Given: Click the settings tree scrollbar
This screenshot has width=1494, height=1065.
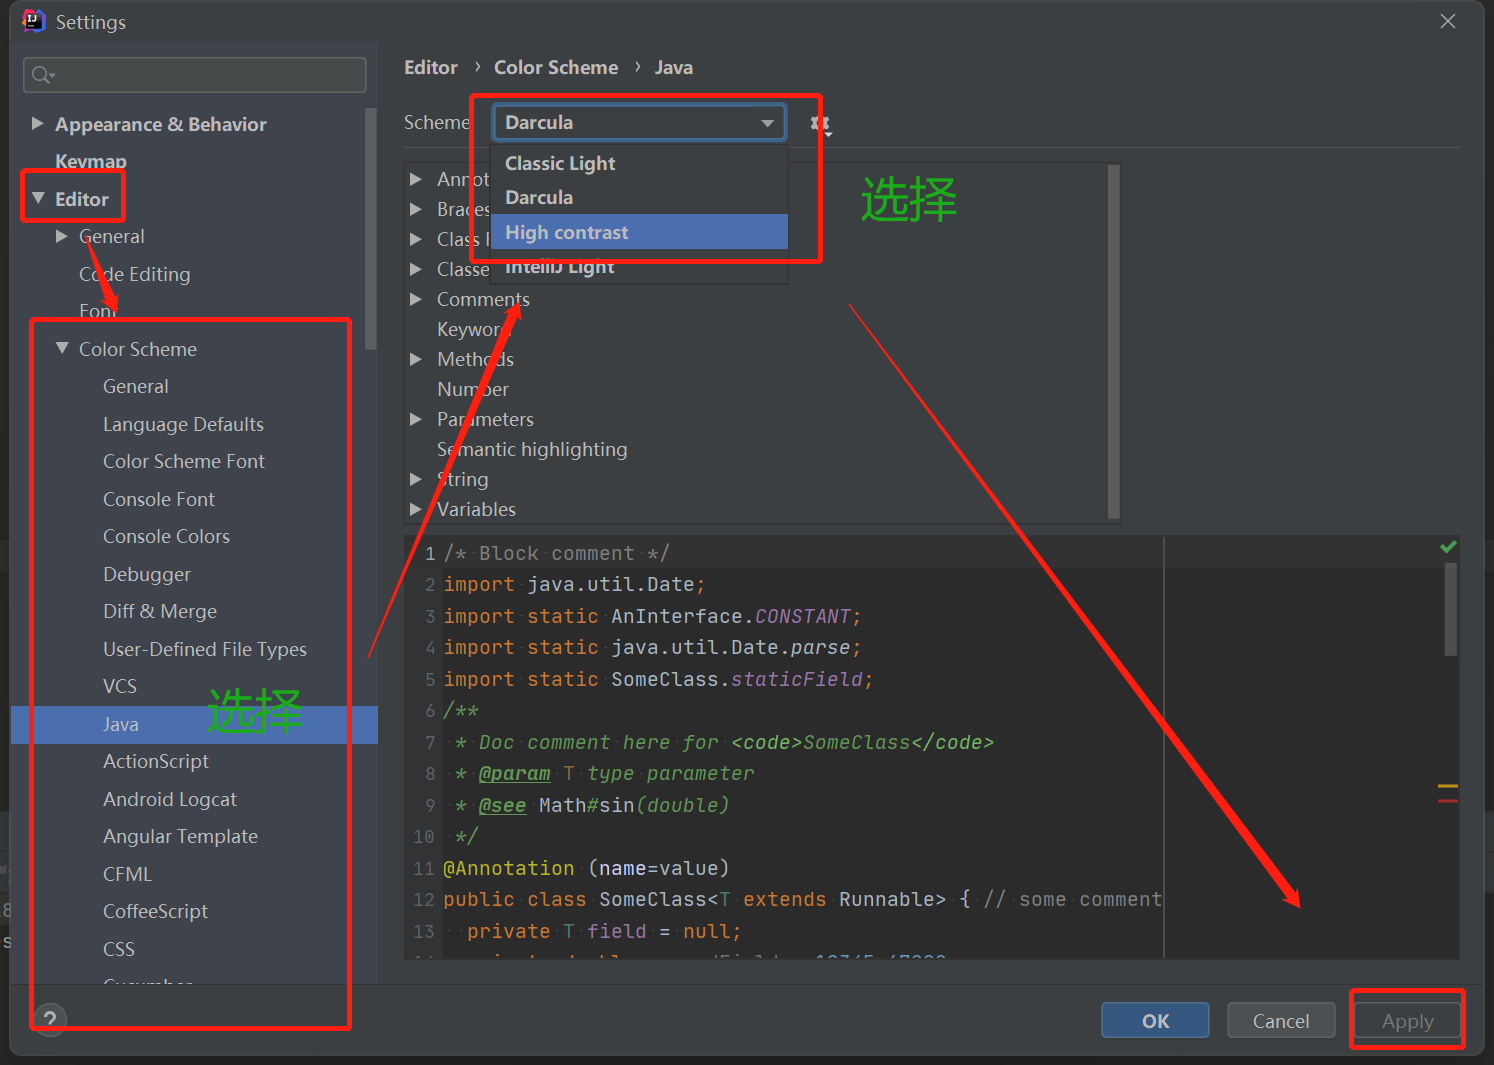Looking at the screenshot, I should (371, 228).
